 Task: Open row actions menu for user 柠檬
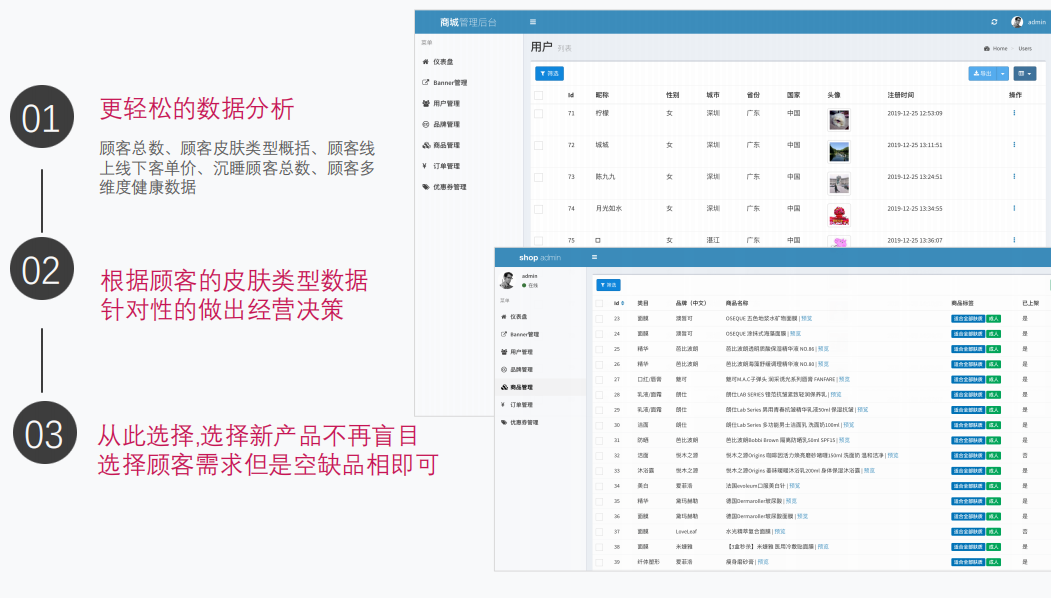[x=1014, y=113]
